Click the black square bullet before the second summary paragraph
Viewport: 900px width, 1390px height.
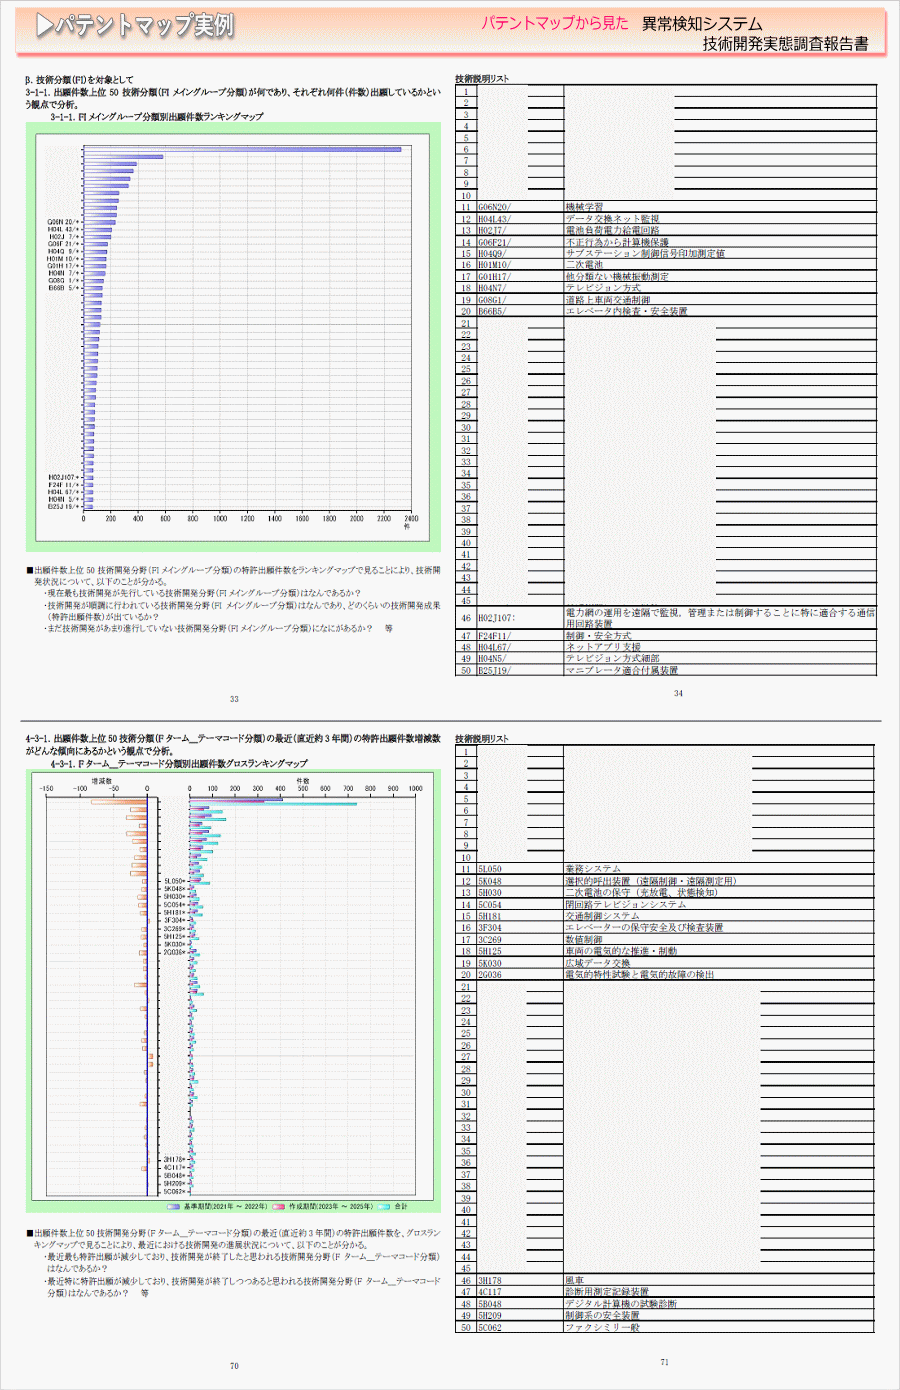(x=30, y=1233)
